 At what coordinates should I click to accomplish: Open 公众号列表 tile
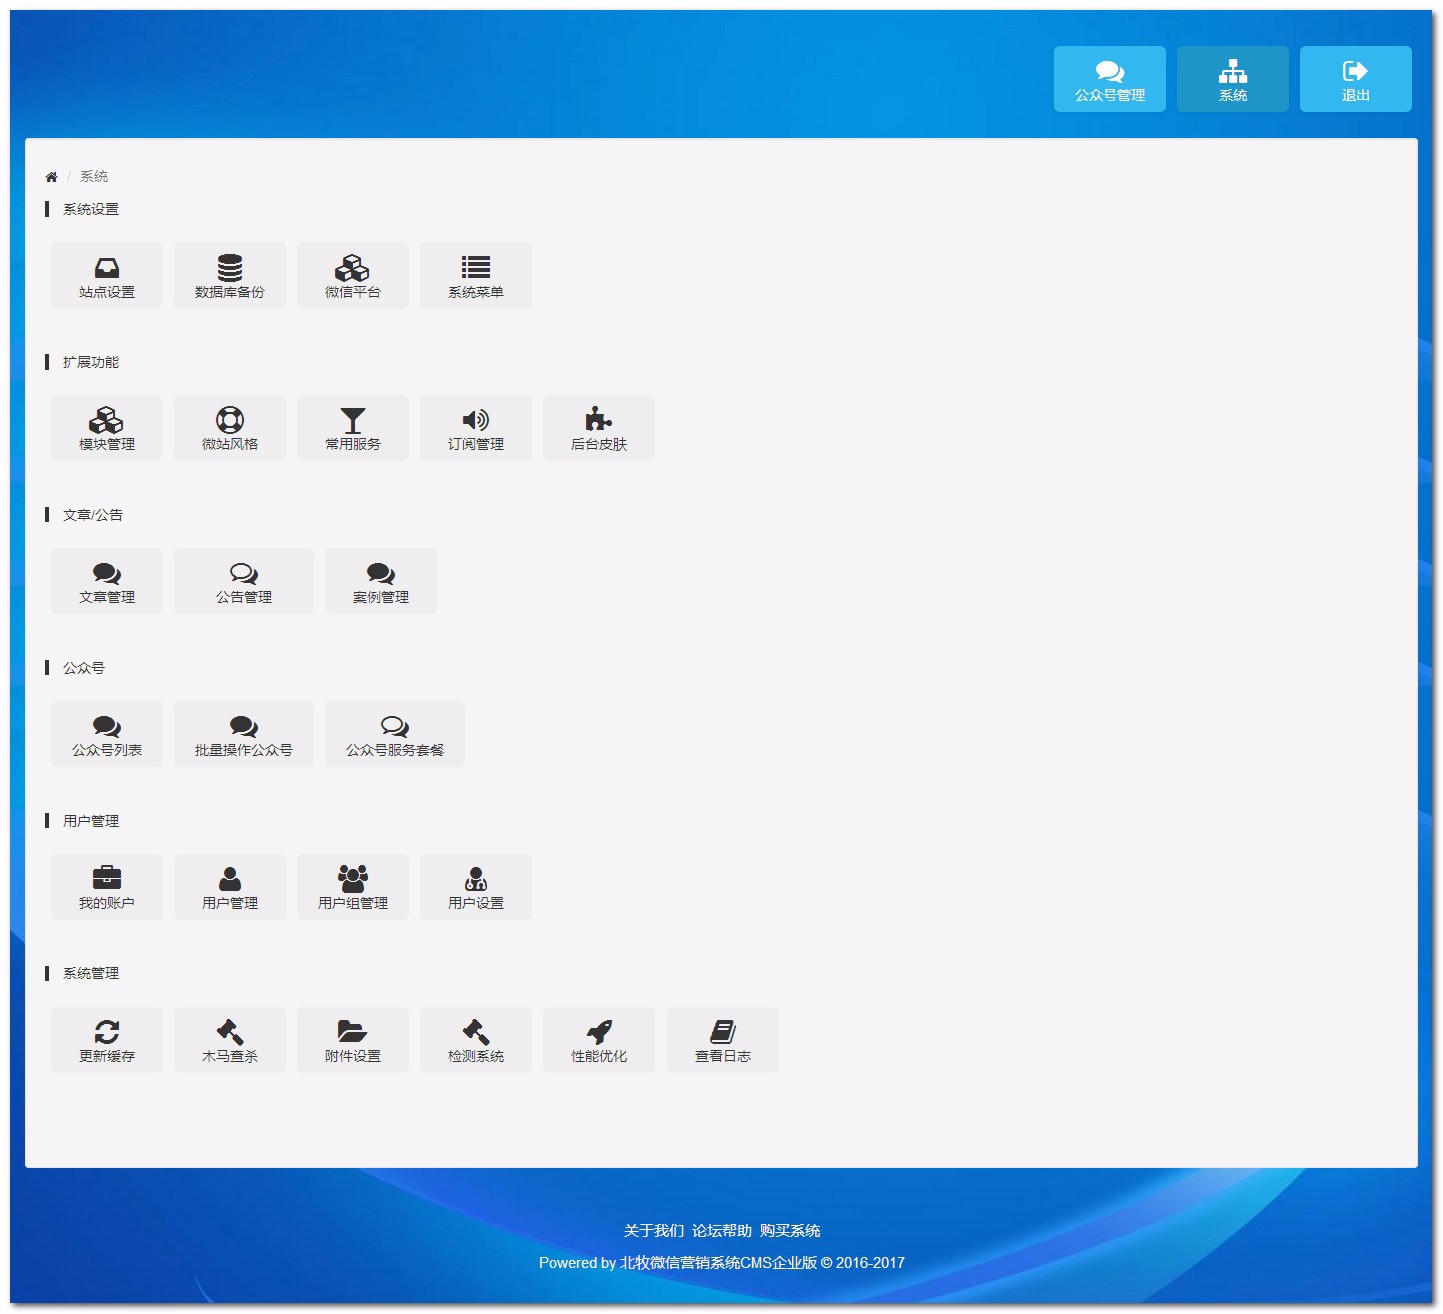pos(107,734)
